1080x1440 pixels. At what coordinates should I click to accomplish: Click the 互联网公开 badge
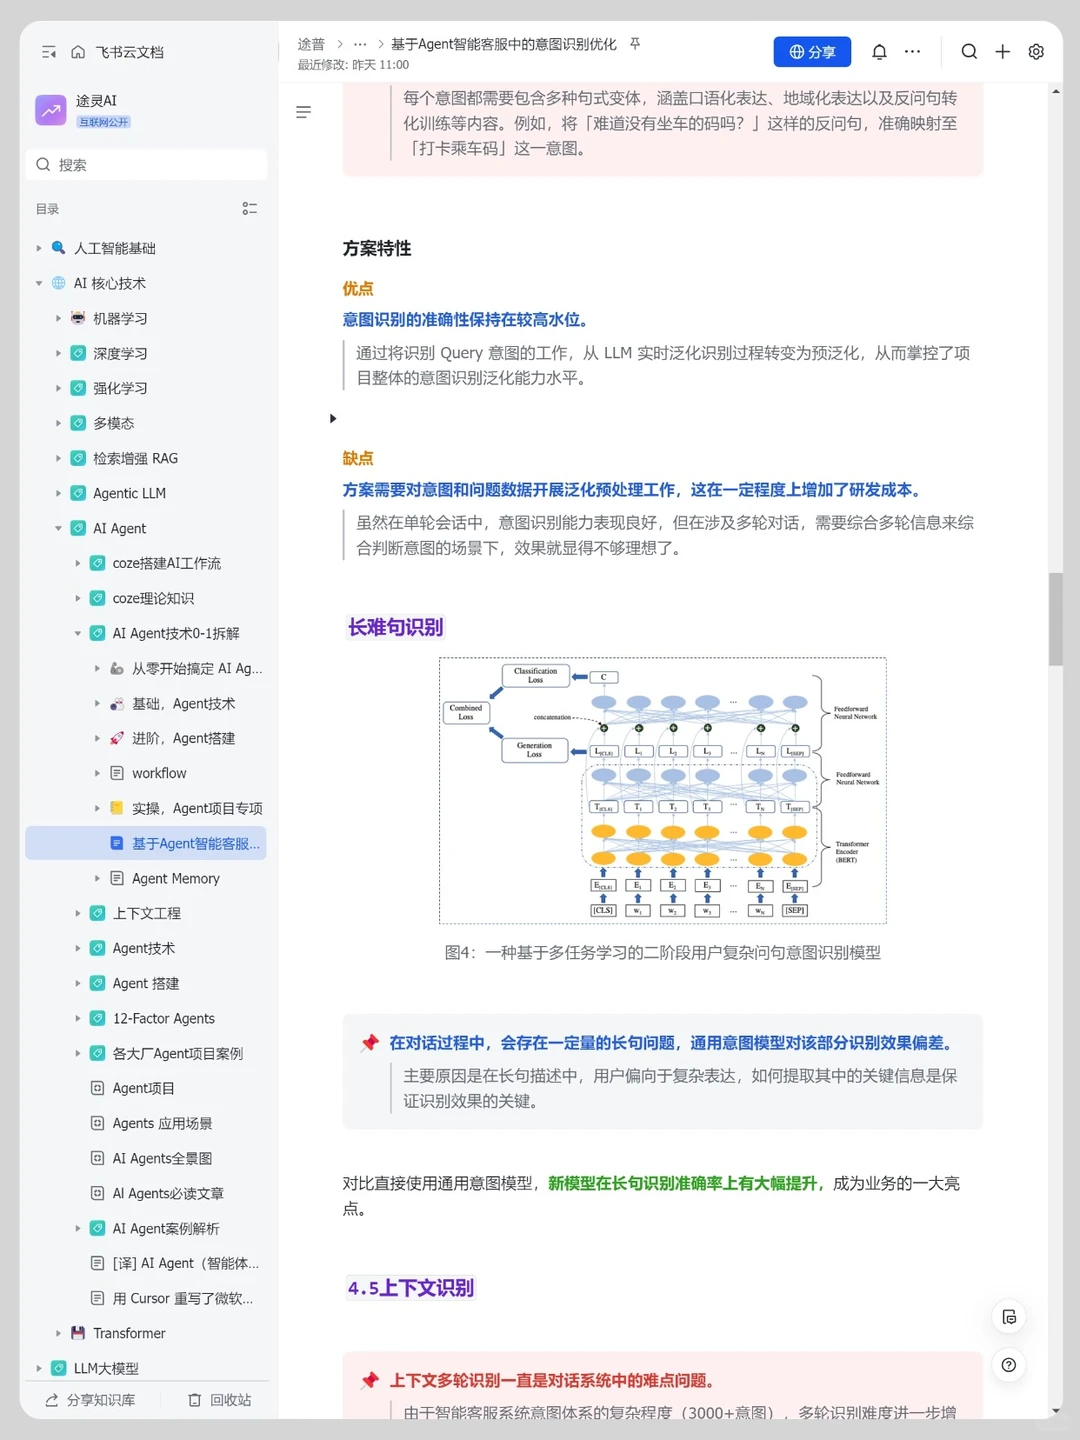[104, 122]
